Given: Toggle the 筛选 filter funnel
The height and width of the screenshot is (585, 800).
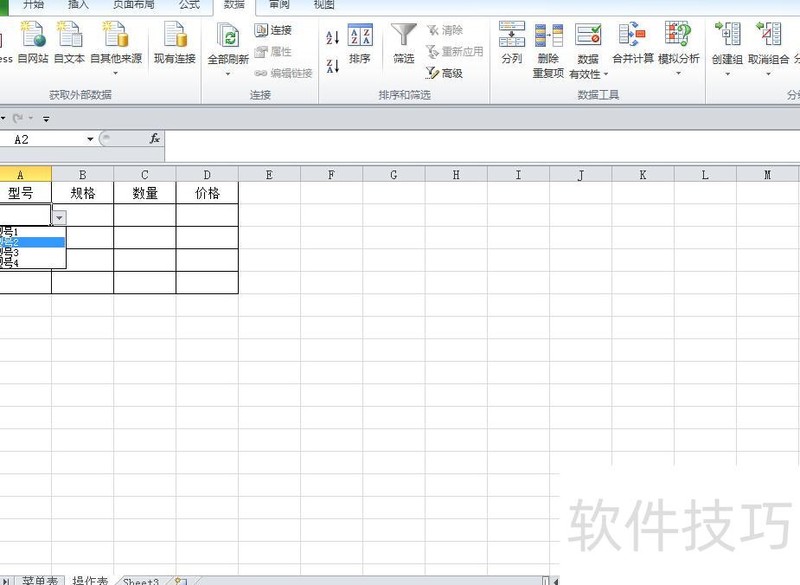Looking at the screenshot, I should coord(404,44).
